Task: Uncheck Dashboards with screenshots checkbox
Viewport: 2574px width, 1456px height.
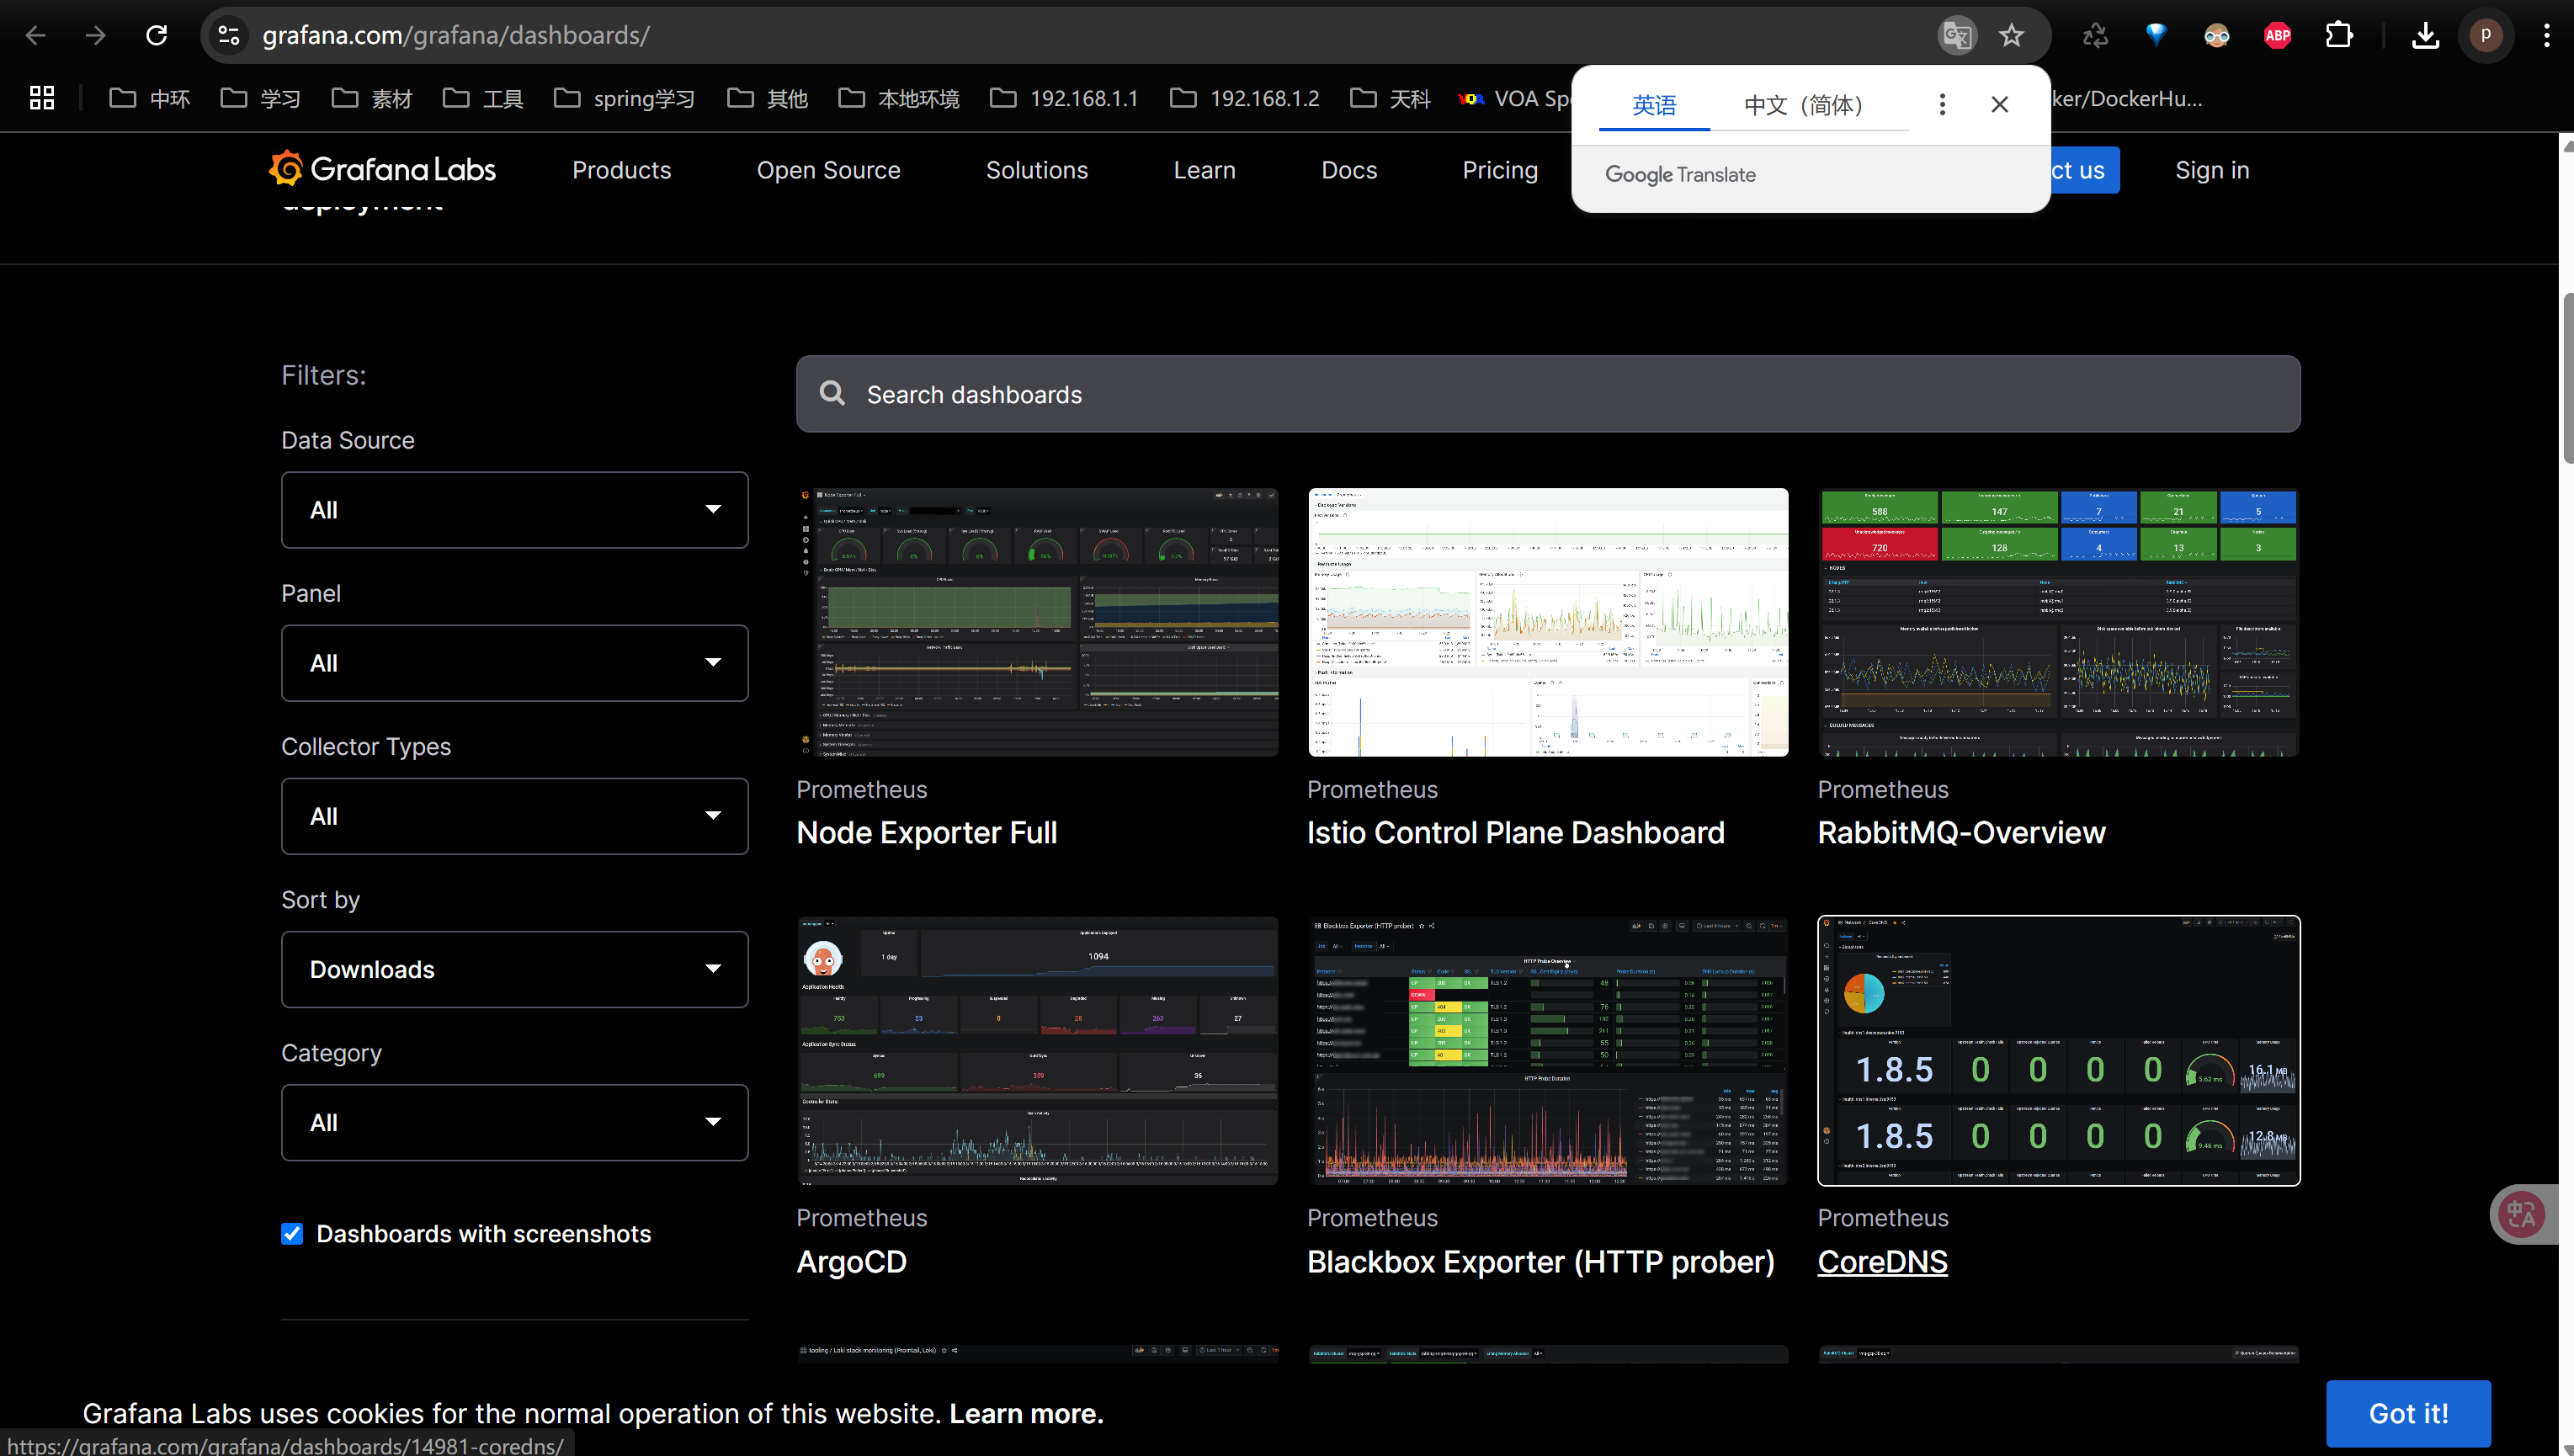Action: [x=292, y=1234]
